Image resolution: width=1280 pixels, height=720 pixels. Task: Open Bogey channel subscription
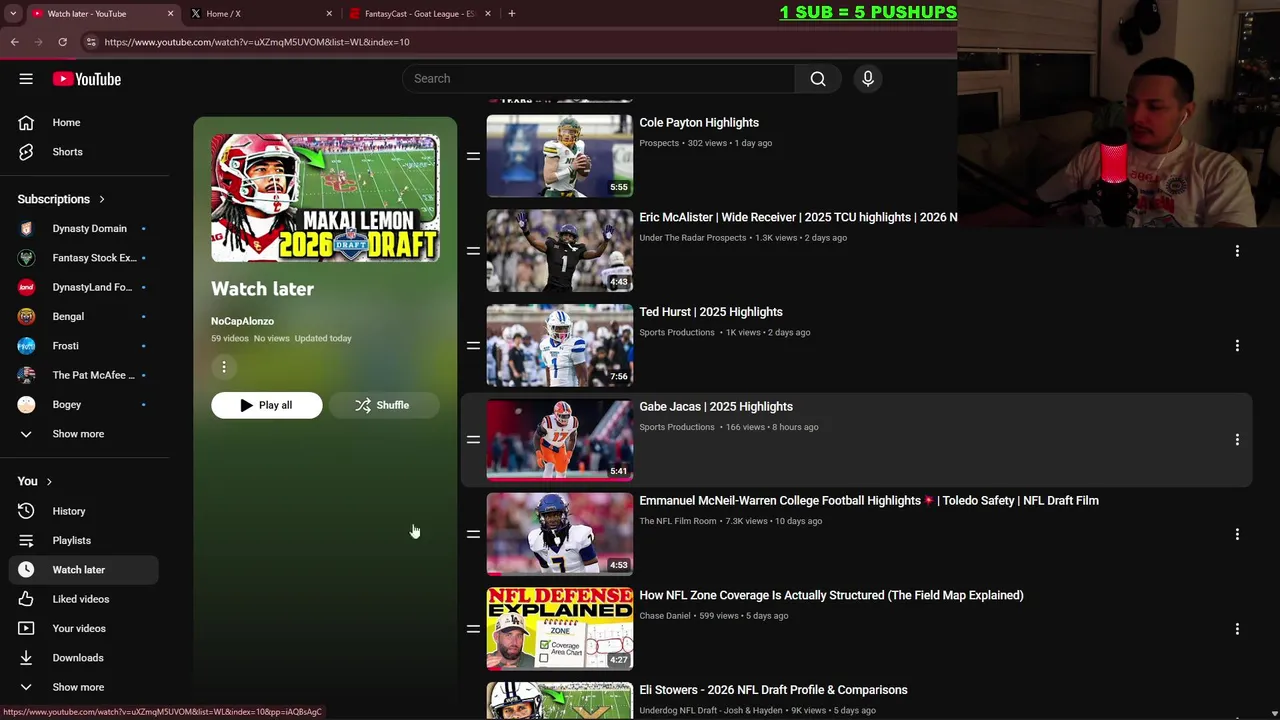pos(84,404)
